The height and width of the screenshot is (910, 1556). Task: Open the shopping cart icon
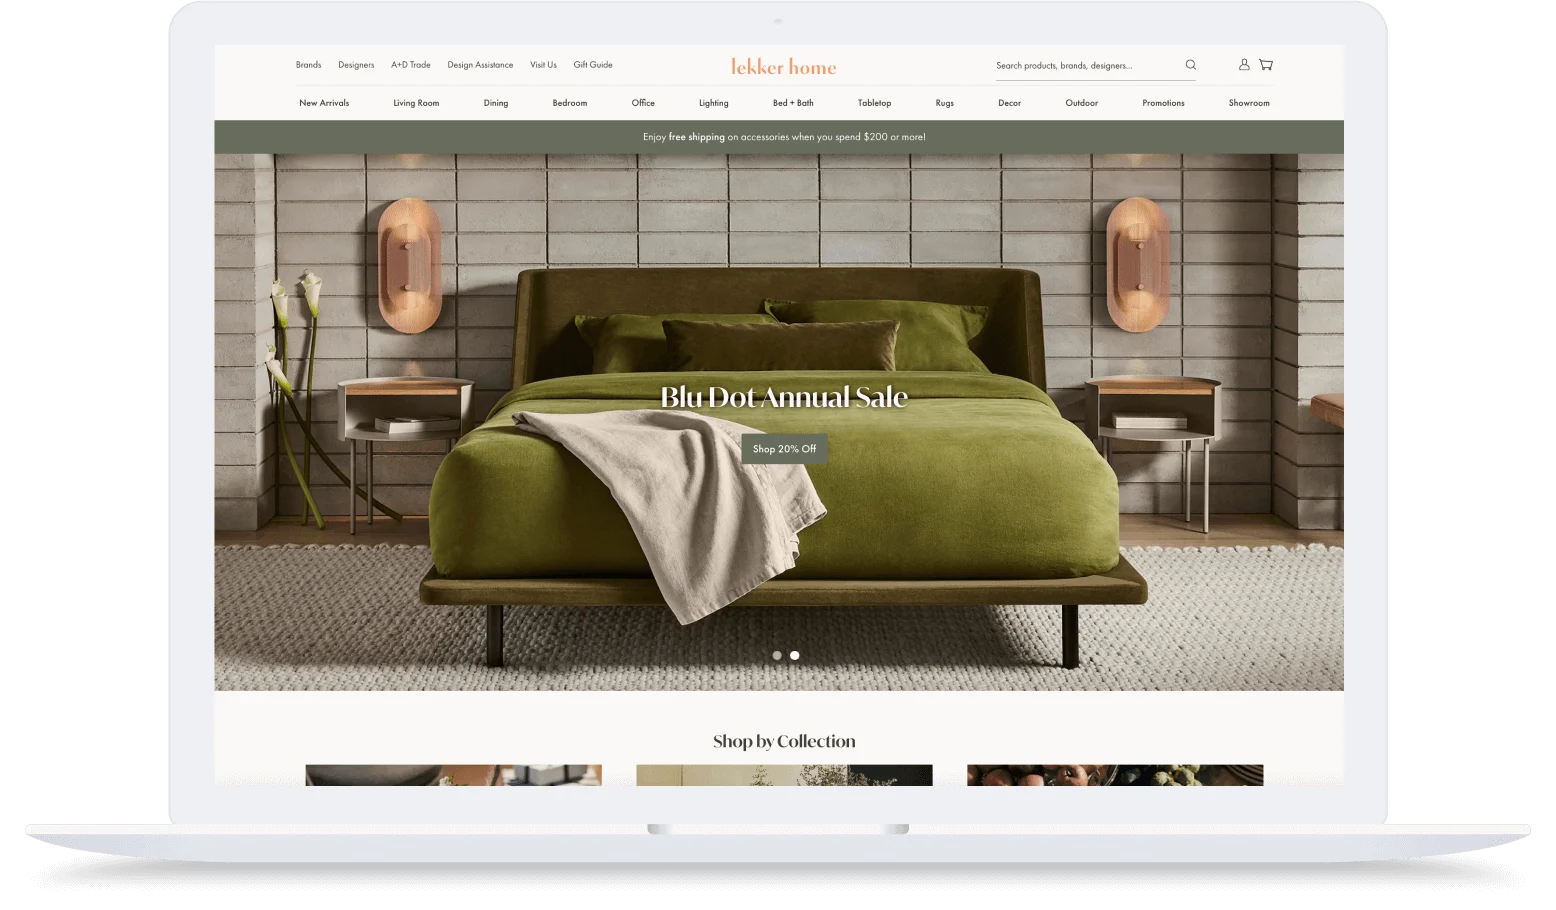1266,64
